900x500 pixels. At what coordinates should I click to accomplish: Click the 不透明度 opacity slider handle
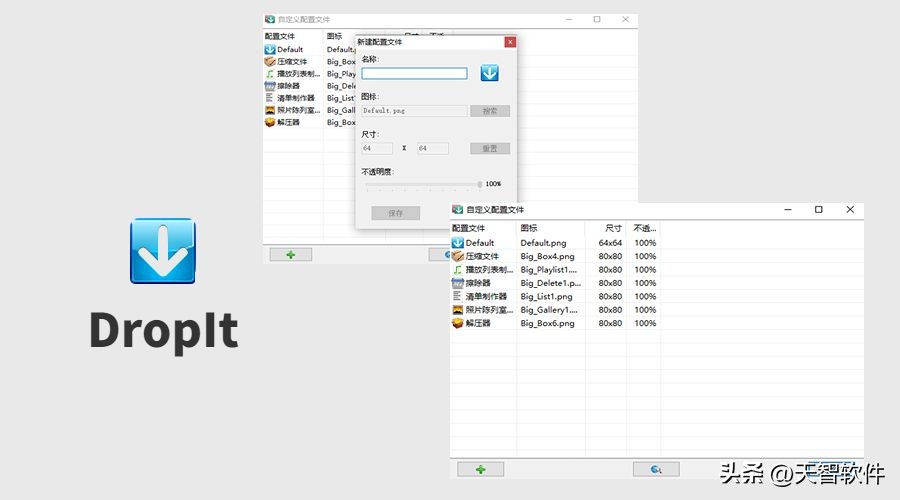(479, 184)
